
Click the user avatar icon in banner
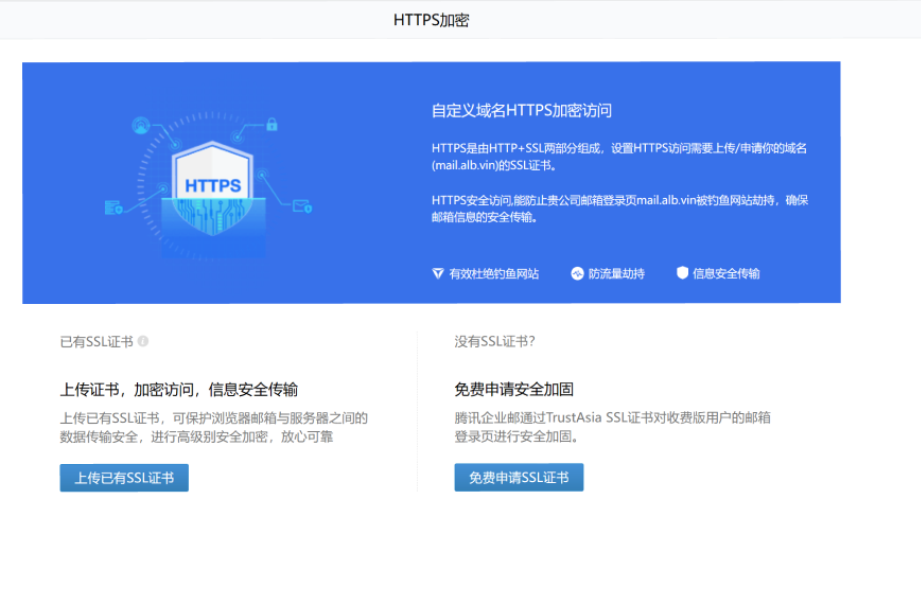point(141,126)
